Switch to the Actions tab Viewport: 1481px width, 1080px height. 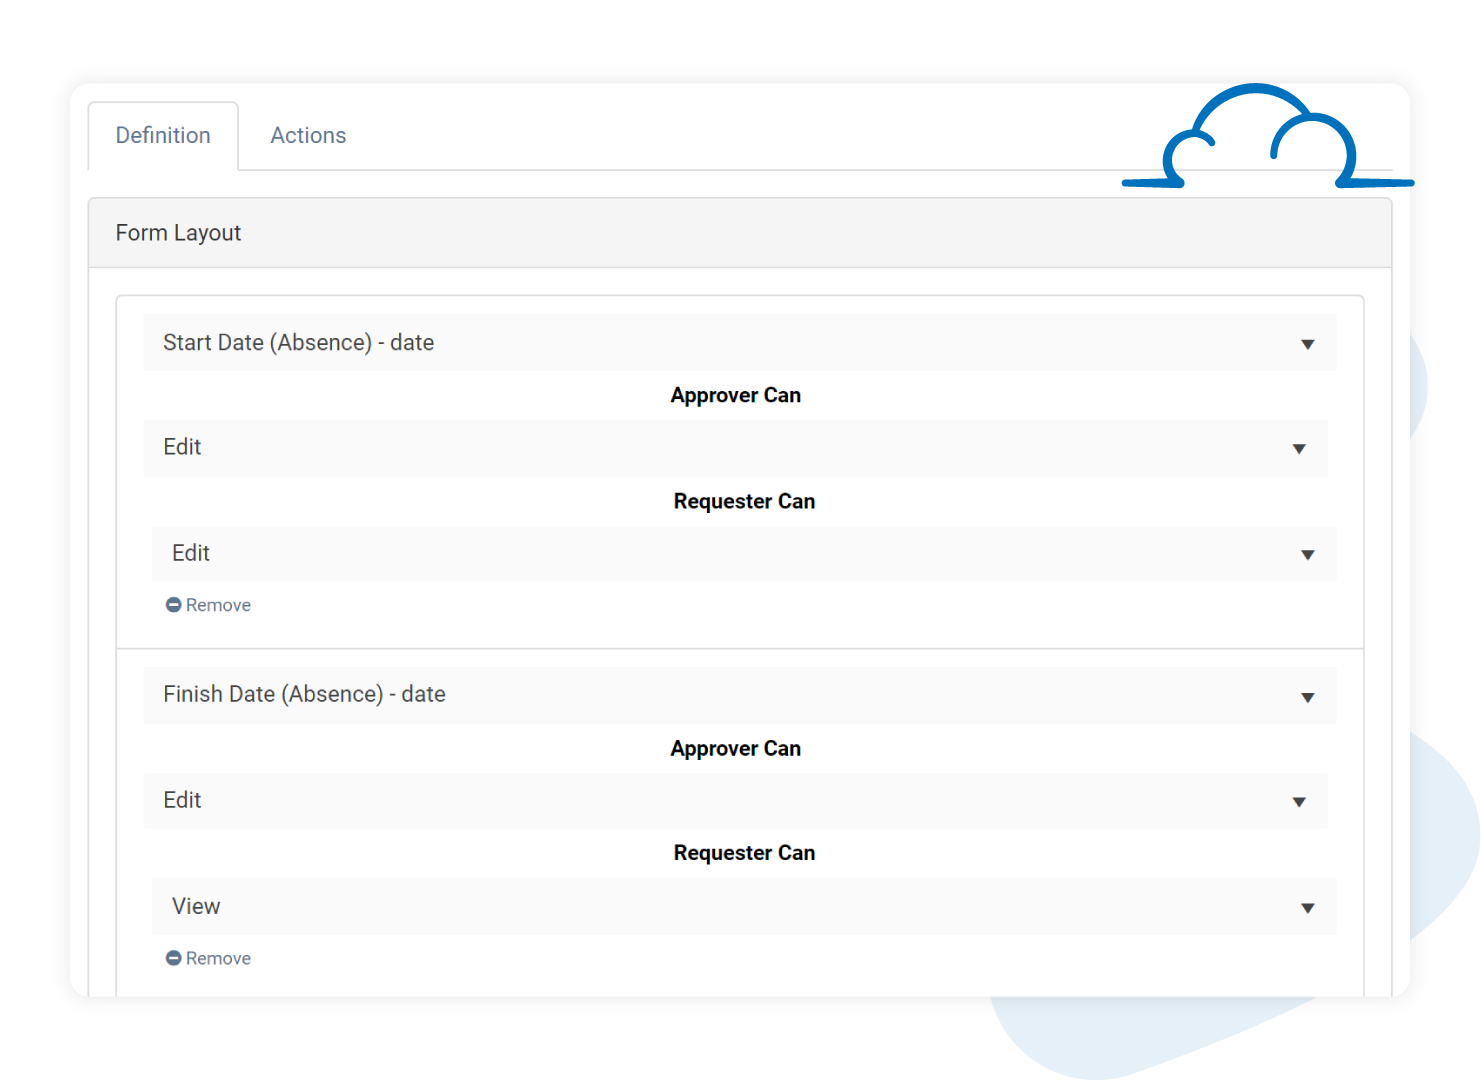(x=307, y=135)
